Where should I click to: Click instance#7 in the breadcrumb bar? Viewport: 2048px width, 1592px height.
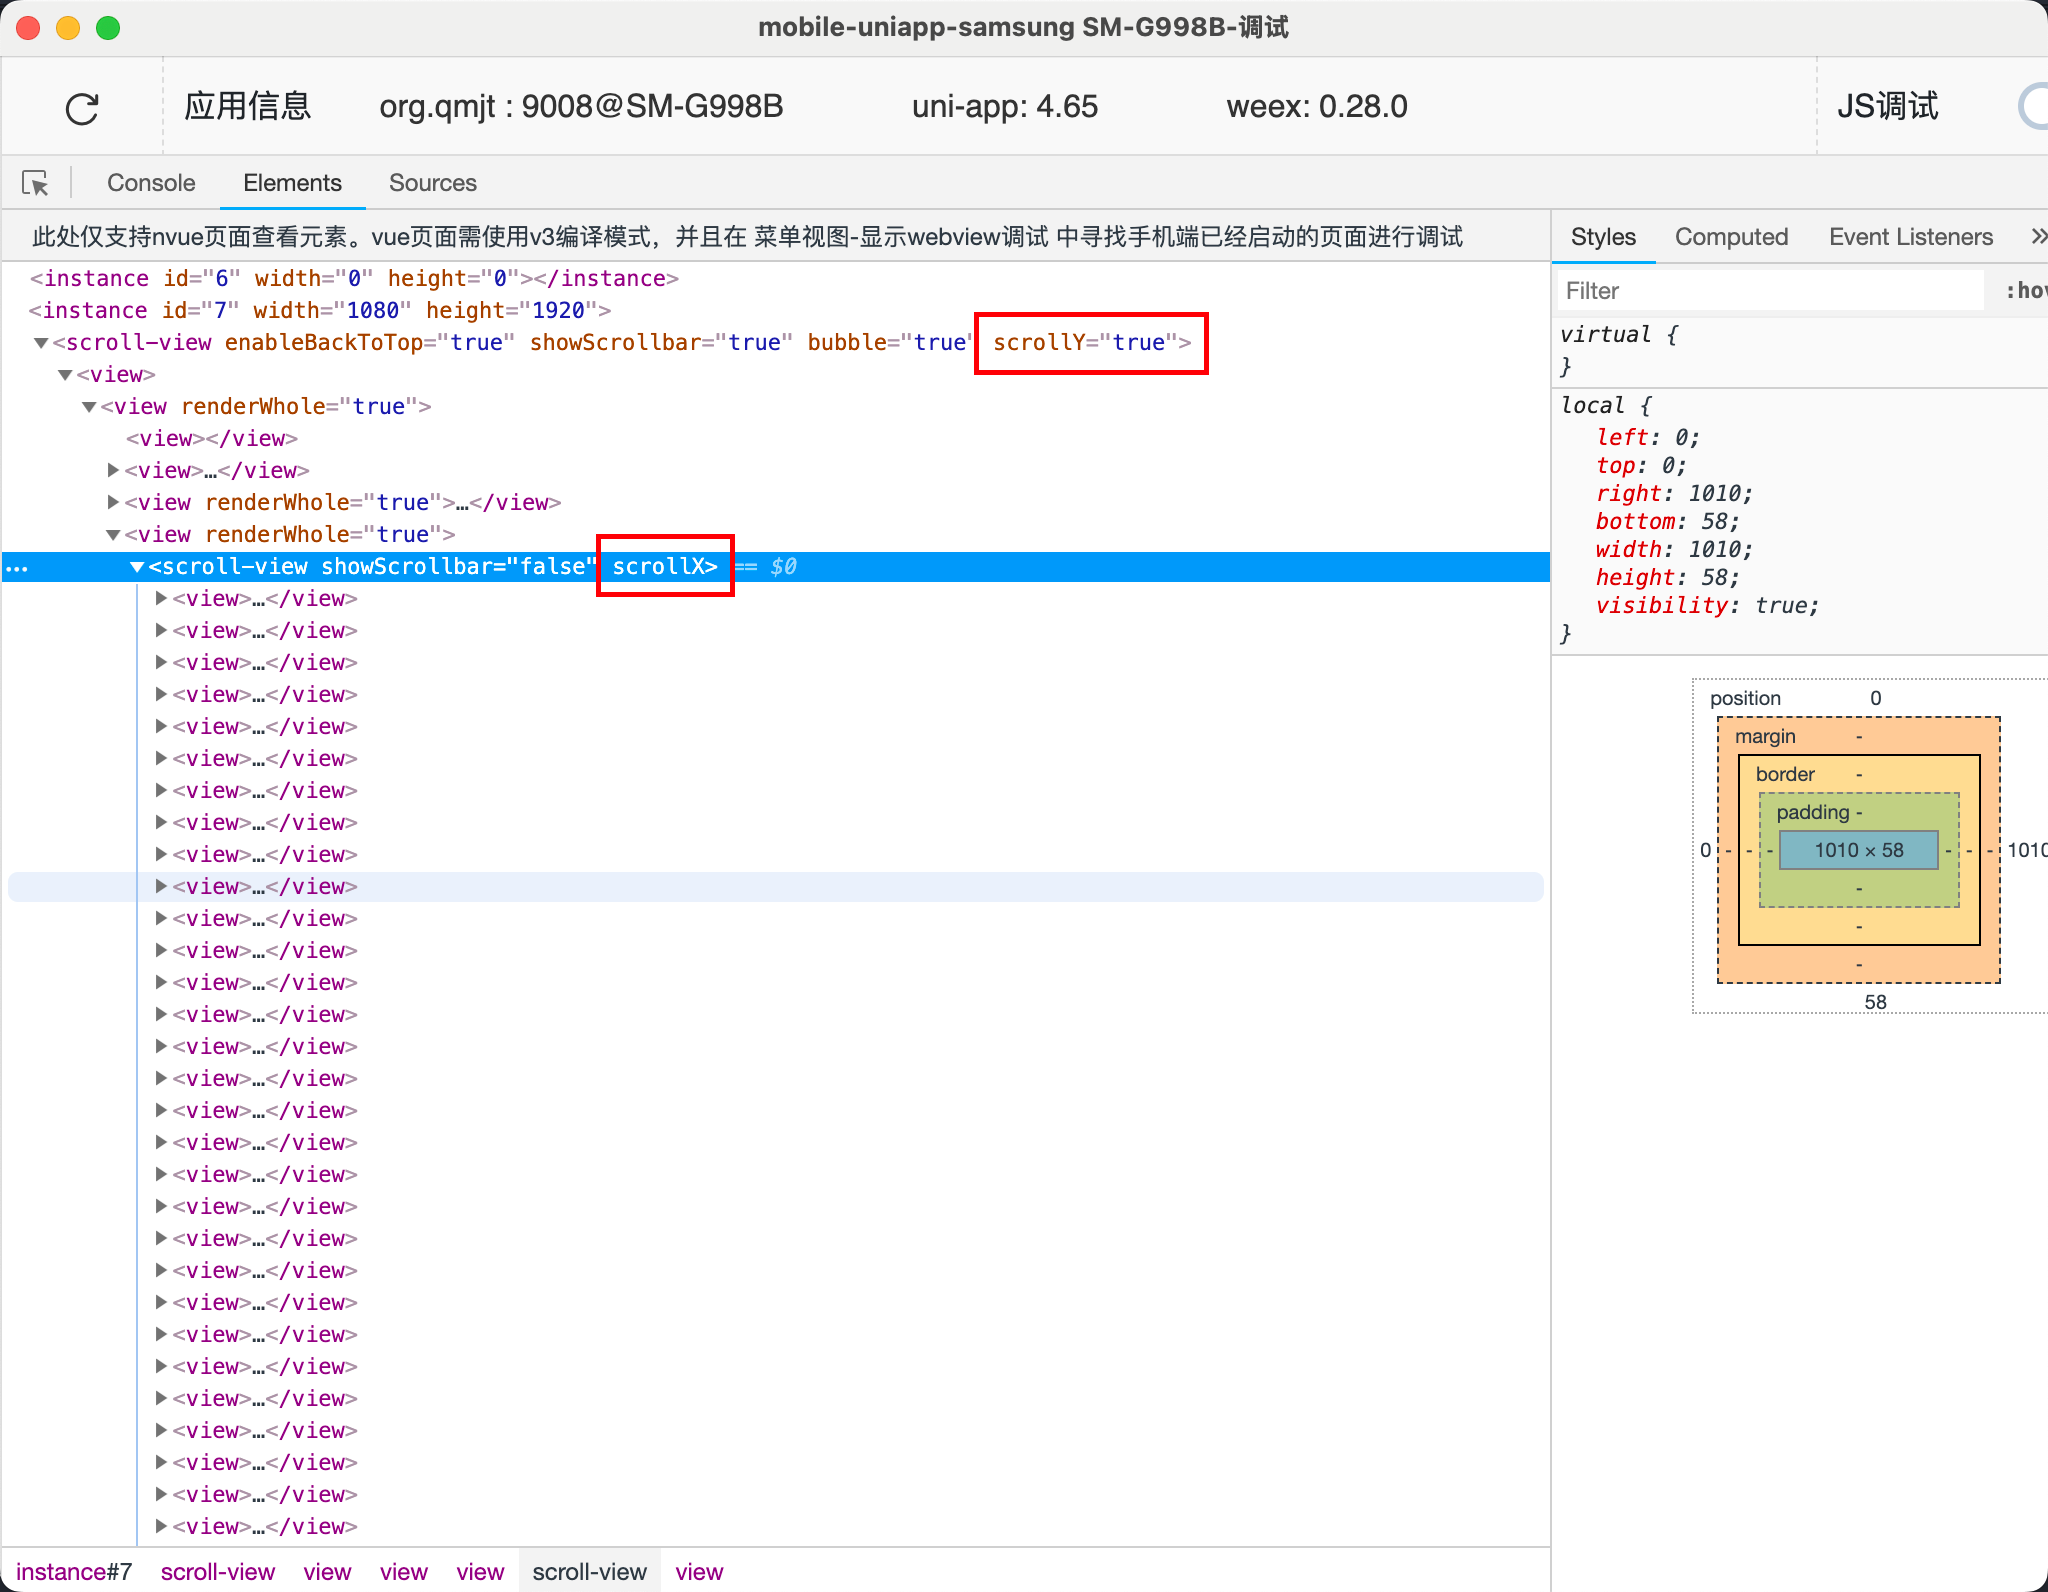(x=74, y=1572)
